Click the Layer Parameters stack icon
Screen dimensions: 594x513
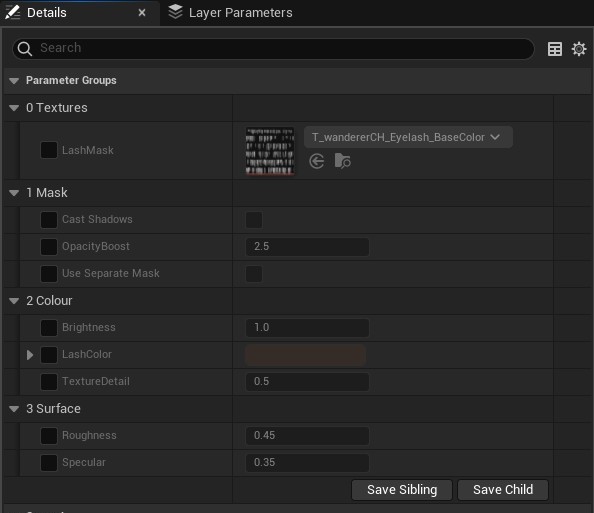click(x=175, y=12)
